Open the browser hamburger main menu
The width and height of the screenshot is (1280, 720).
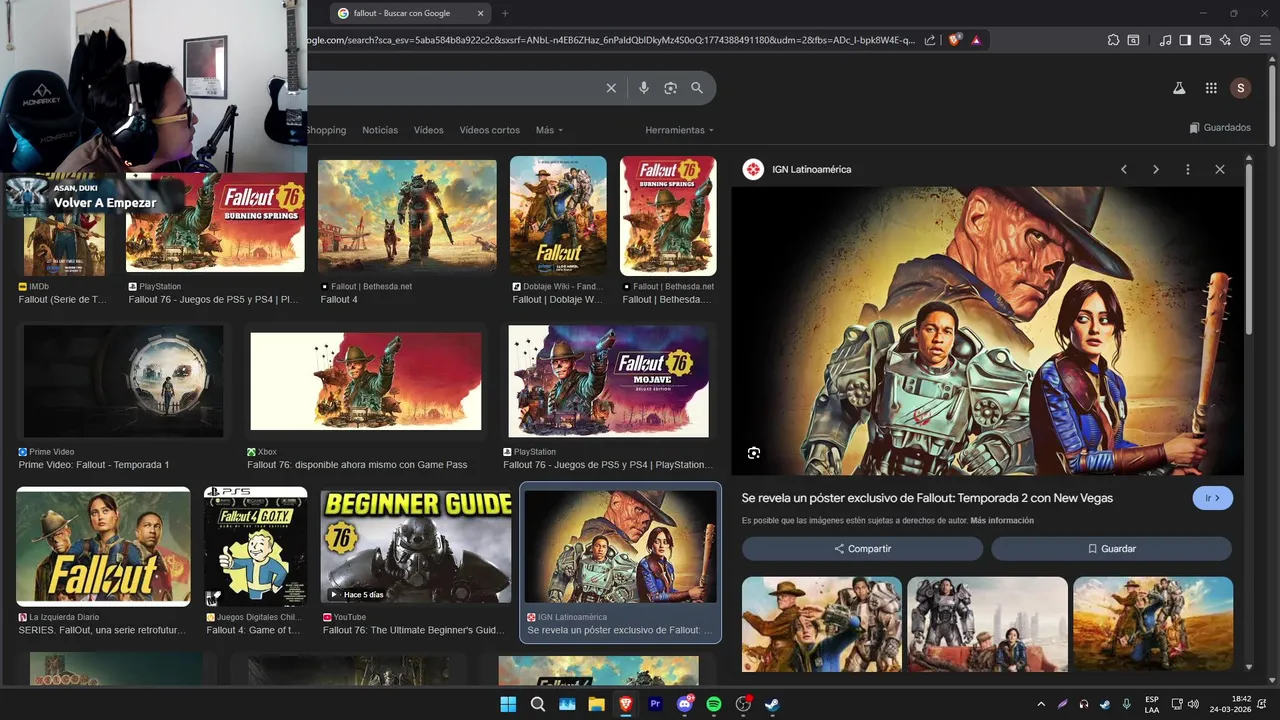tap(1265, 40)
